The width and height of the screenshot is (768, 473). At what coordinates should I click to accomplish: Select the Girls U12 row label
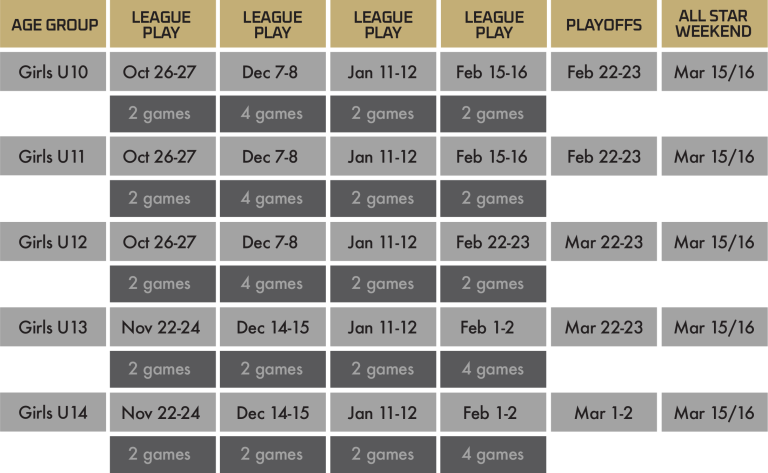pos(53,242)
